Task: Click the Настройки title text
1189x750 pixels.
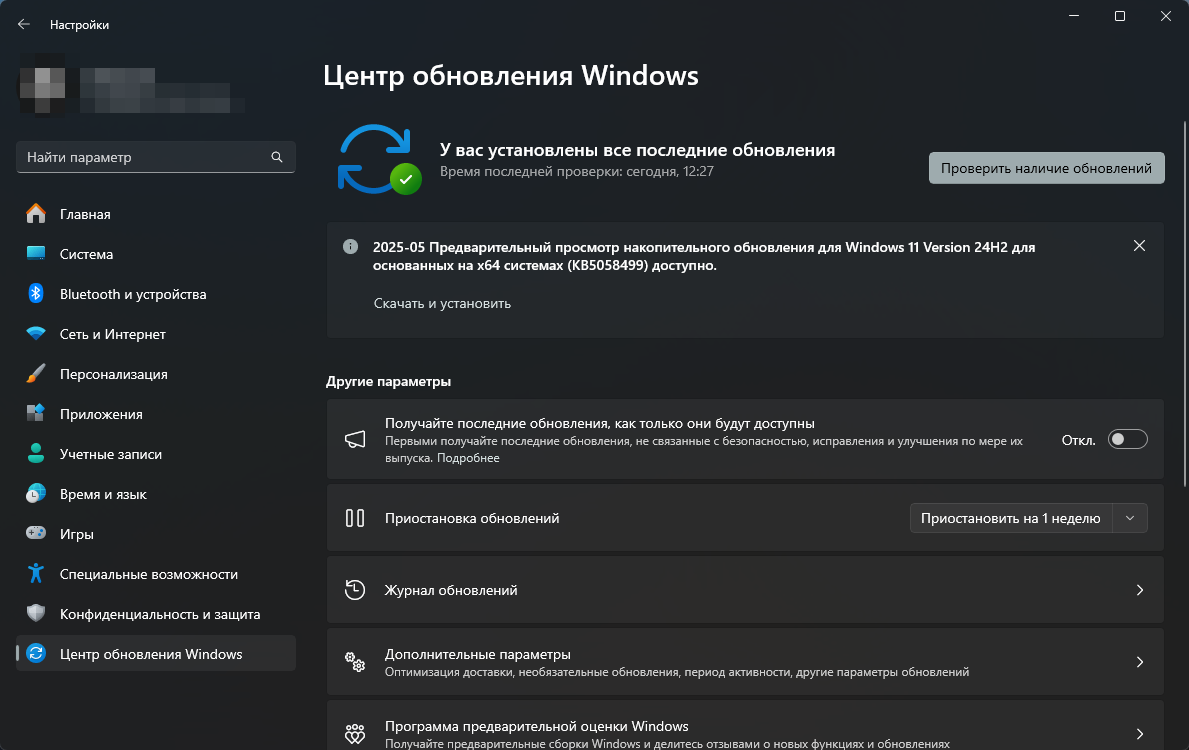Action: (80, 25)
